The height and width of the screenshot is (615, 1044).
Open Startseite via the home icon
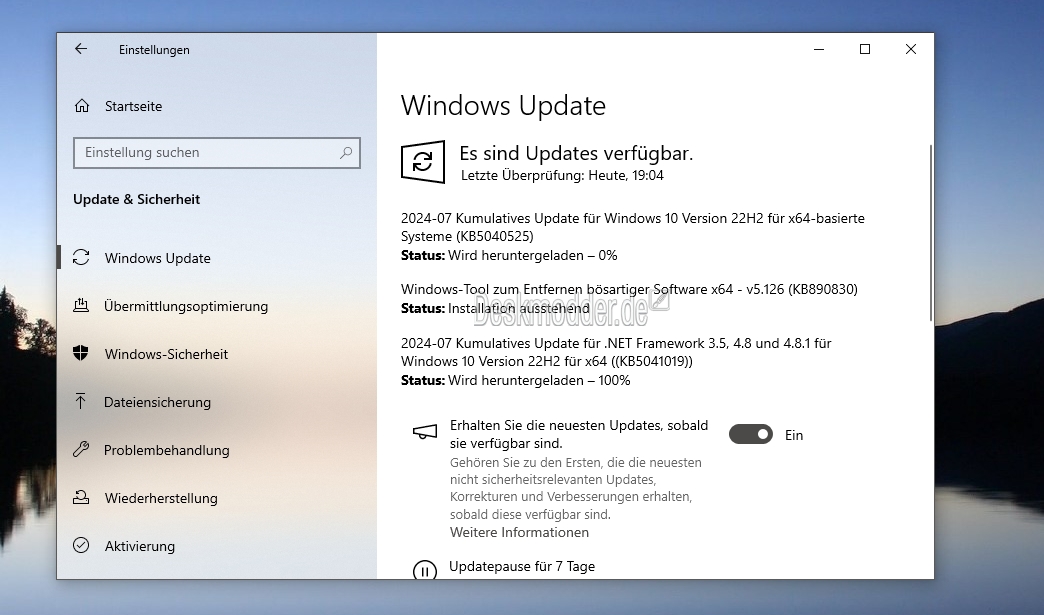82,106
